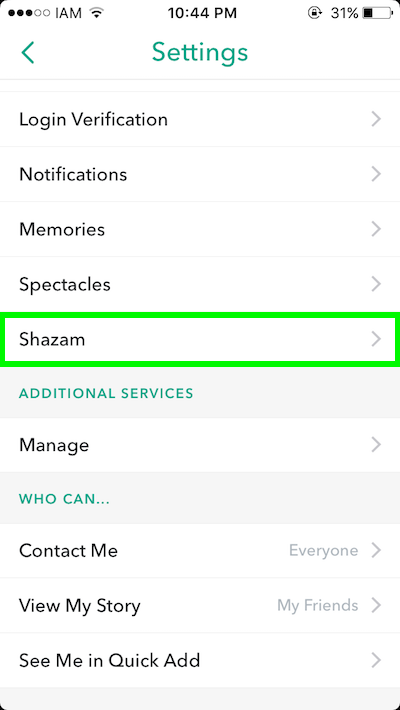The height and width of the screenshot is (710, 400).
Task: Open Memories settings row
Action: 200,229
